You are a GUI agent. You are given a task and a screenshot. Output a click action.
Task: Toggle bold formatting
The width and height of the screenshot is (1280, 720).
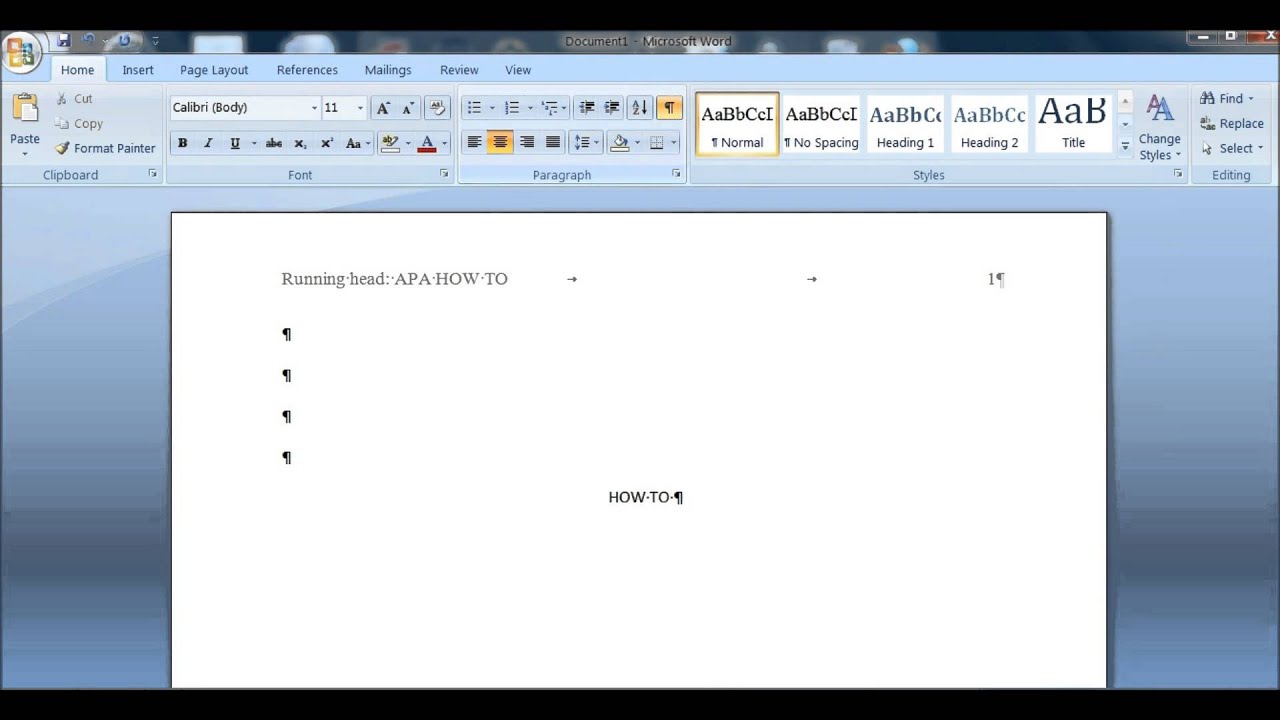pyautogui.click(x=182, y=143)
